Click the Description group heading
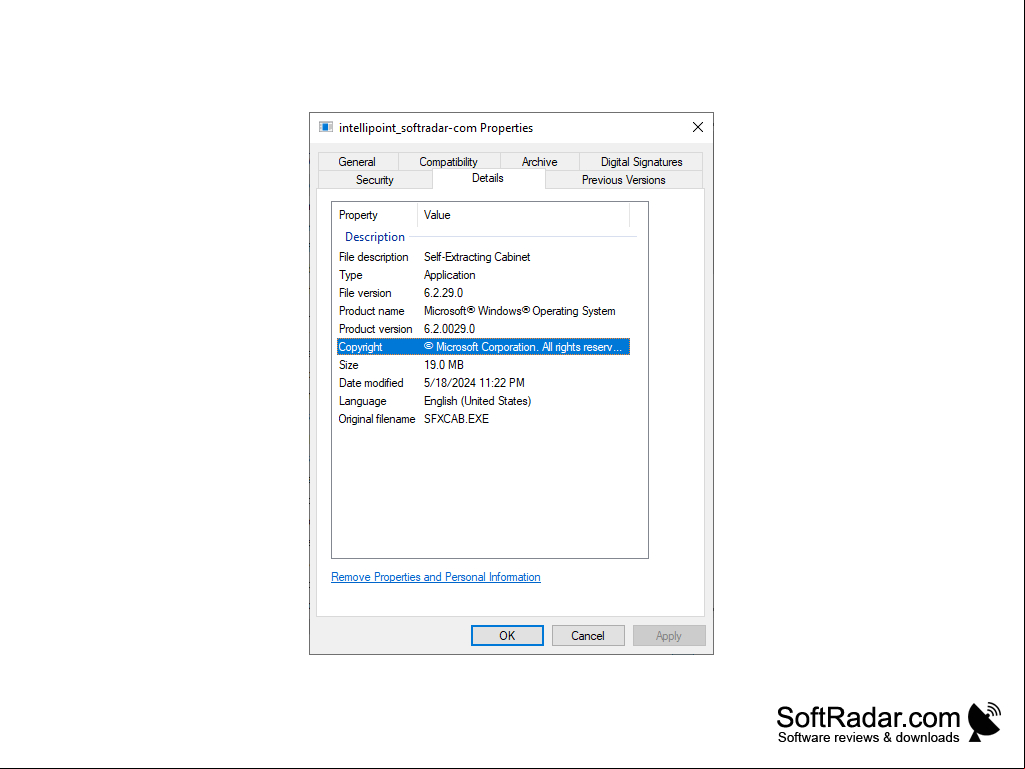 [x=375, y=237]
